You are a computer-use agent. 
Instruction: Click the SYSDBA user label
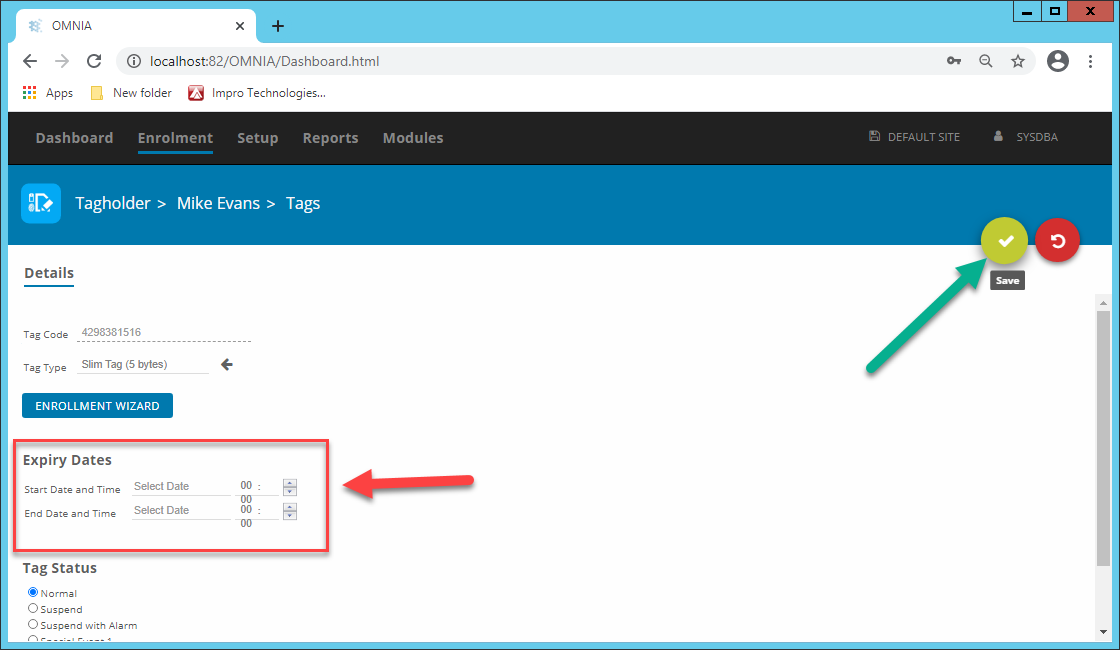pos(1037,137)
